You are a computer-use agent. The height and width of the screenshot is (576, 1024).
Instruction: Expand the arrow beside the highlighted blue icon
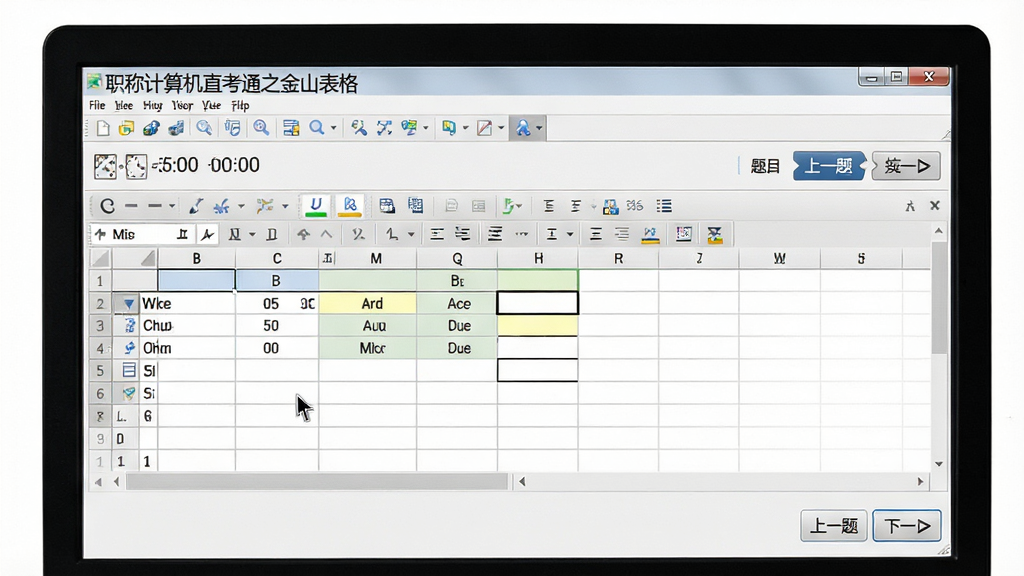coord(539,128)
